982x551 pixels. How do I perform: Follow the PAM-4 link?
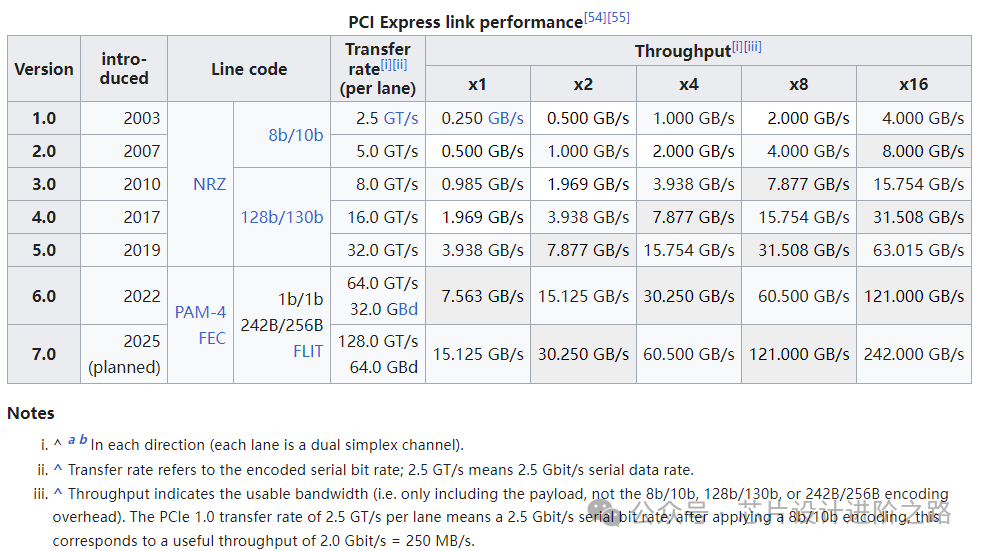[x=200, y=312]
